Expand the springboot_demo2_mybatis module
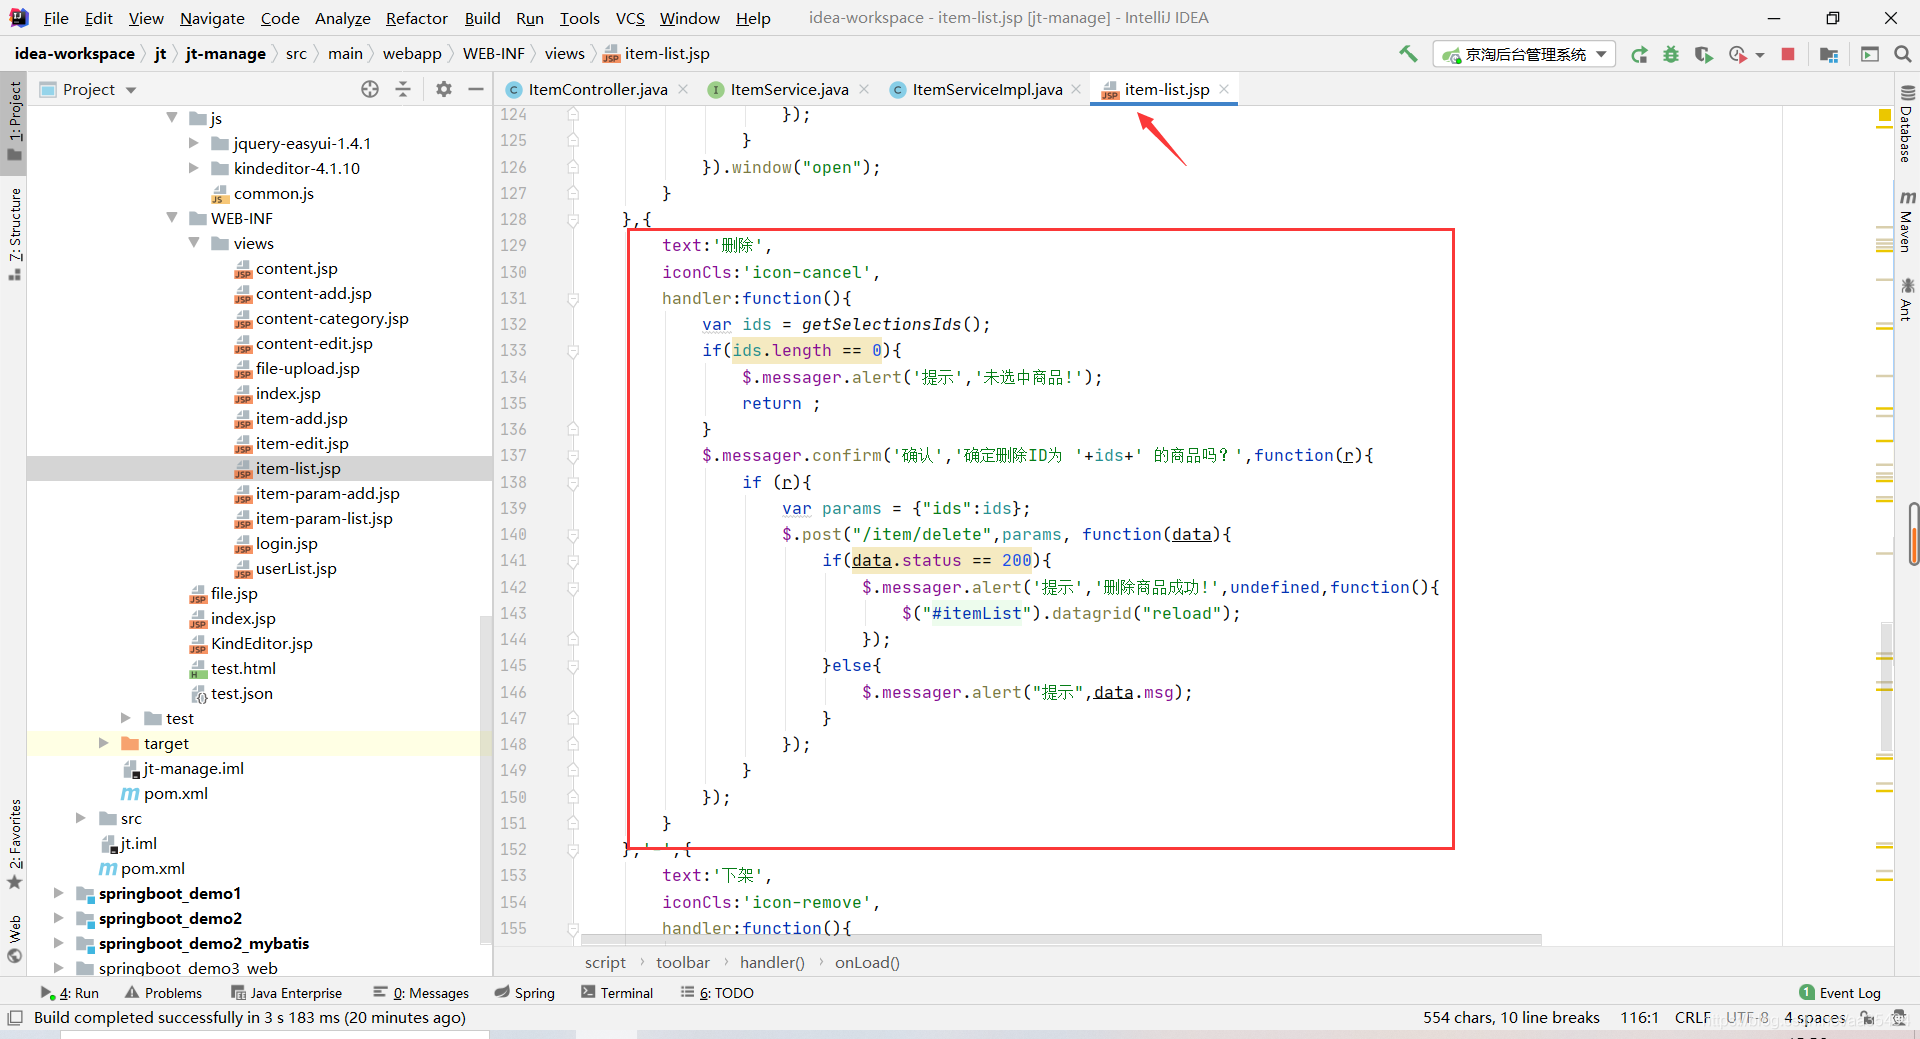The image size is (1920, 1039). point(59,943)
